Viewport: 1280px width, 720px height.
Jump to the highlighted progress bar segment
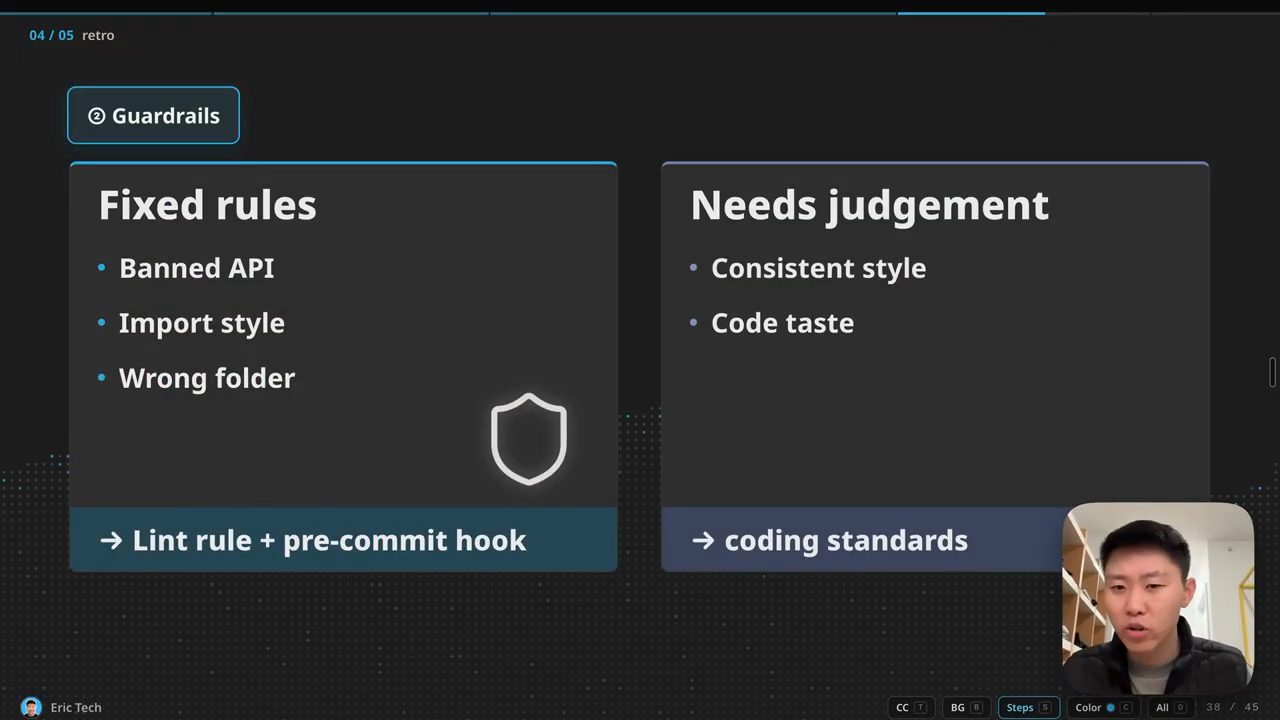(971, 13)
